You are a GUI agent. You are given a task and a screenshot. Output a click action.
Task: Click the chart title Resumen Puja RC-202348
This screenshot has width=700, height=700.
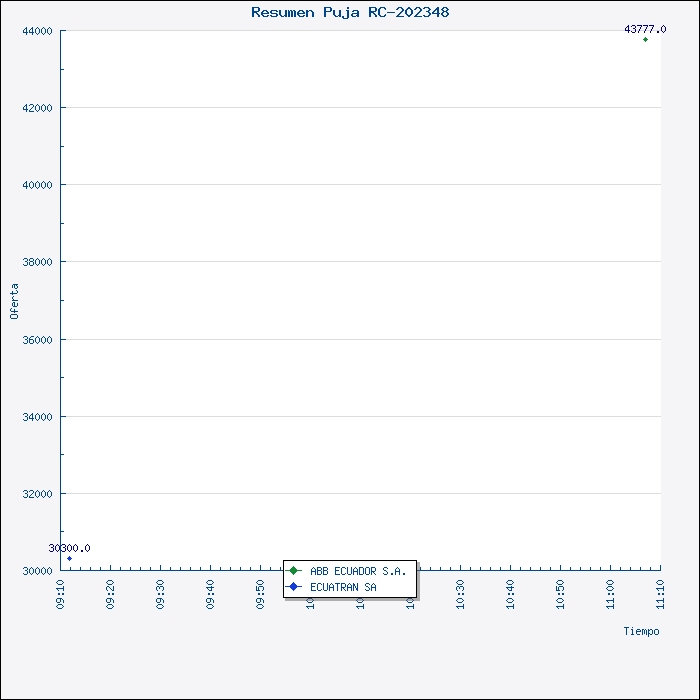coord(350,12)
